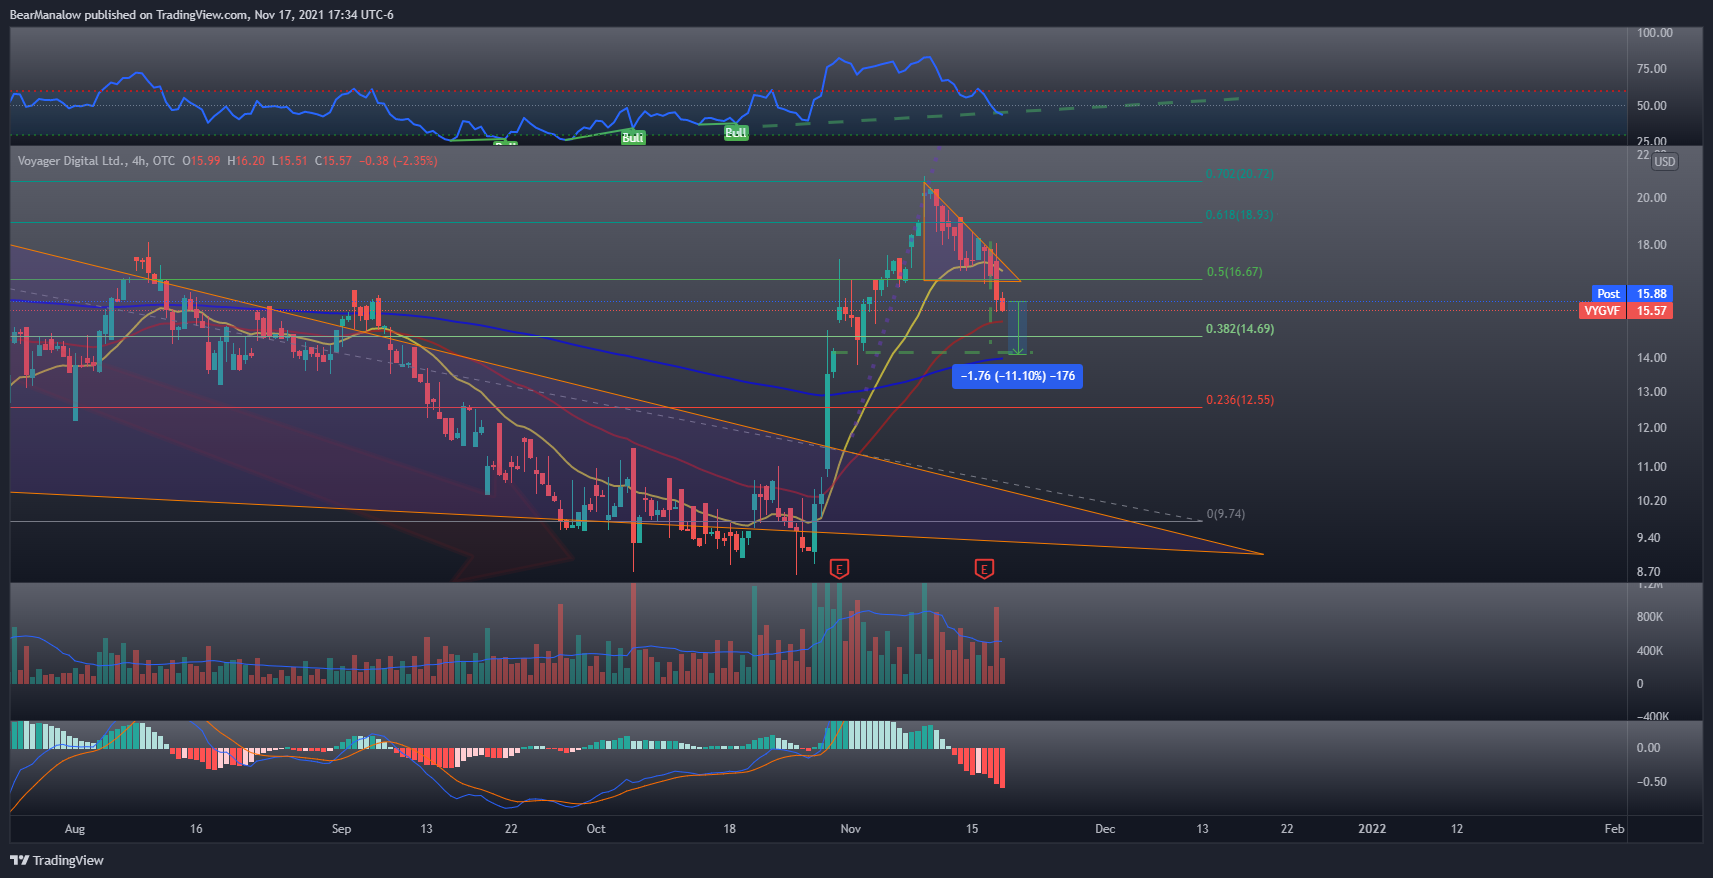Click the rightmost Bull divergence label on RSI
Screen dimensions: 1713x878
735,133
